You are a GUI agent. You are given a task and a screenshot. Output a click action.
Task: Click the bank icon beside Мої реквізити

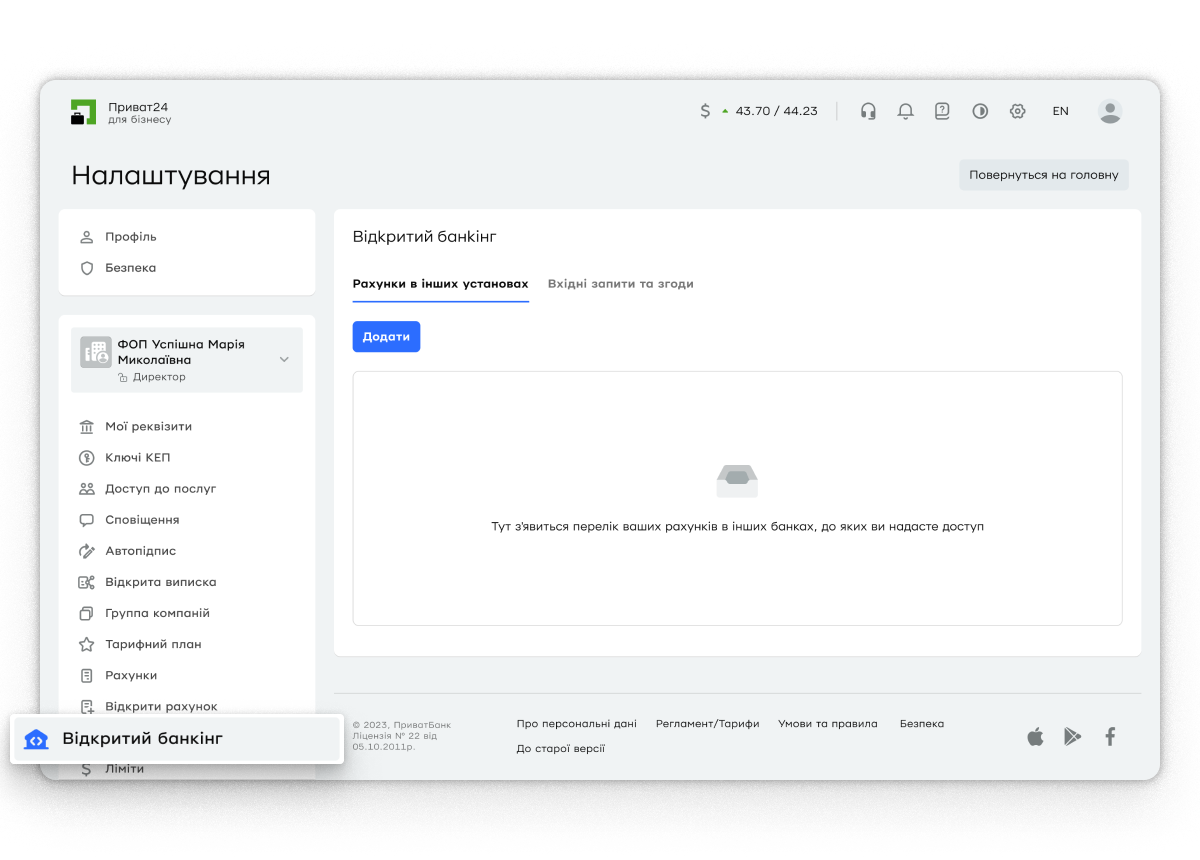point(86,426)
